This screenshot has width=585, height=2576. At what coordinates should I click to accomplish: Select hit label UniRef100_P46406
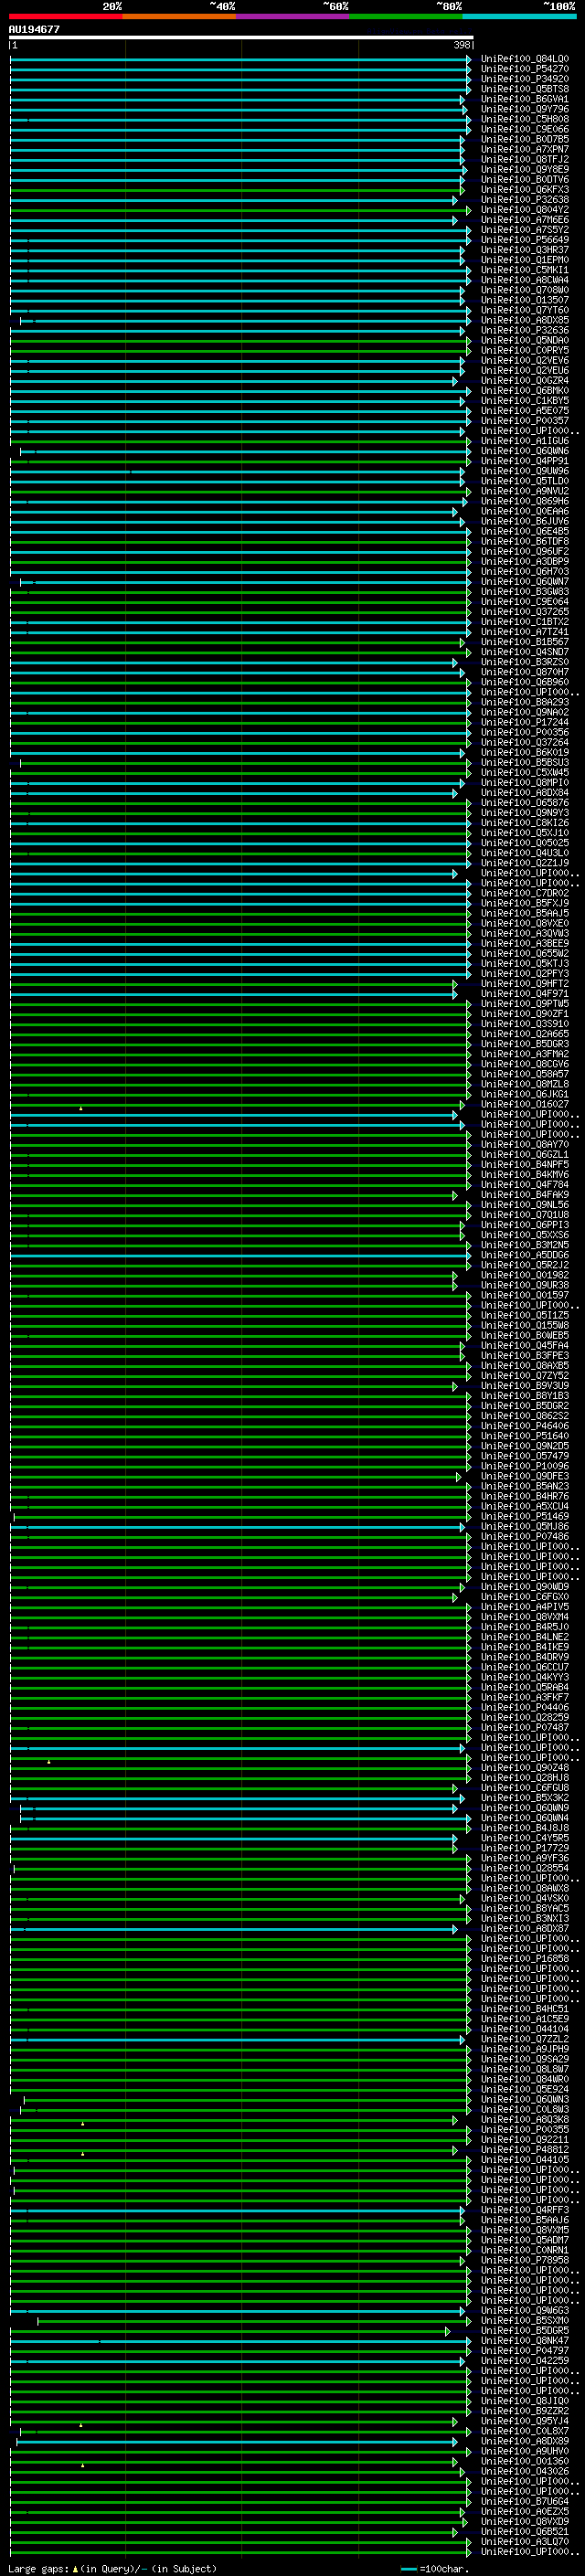click(x=525, y=1426)
